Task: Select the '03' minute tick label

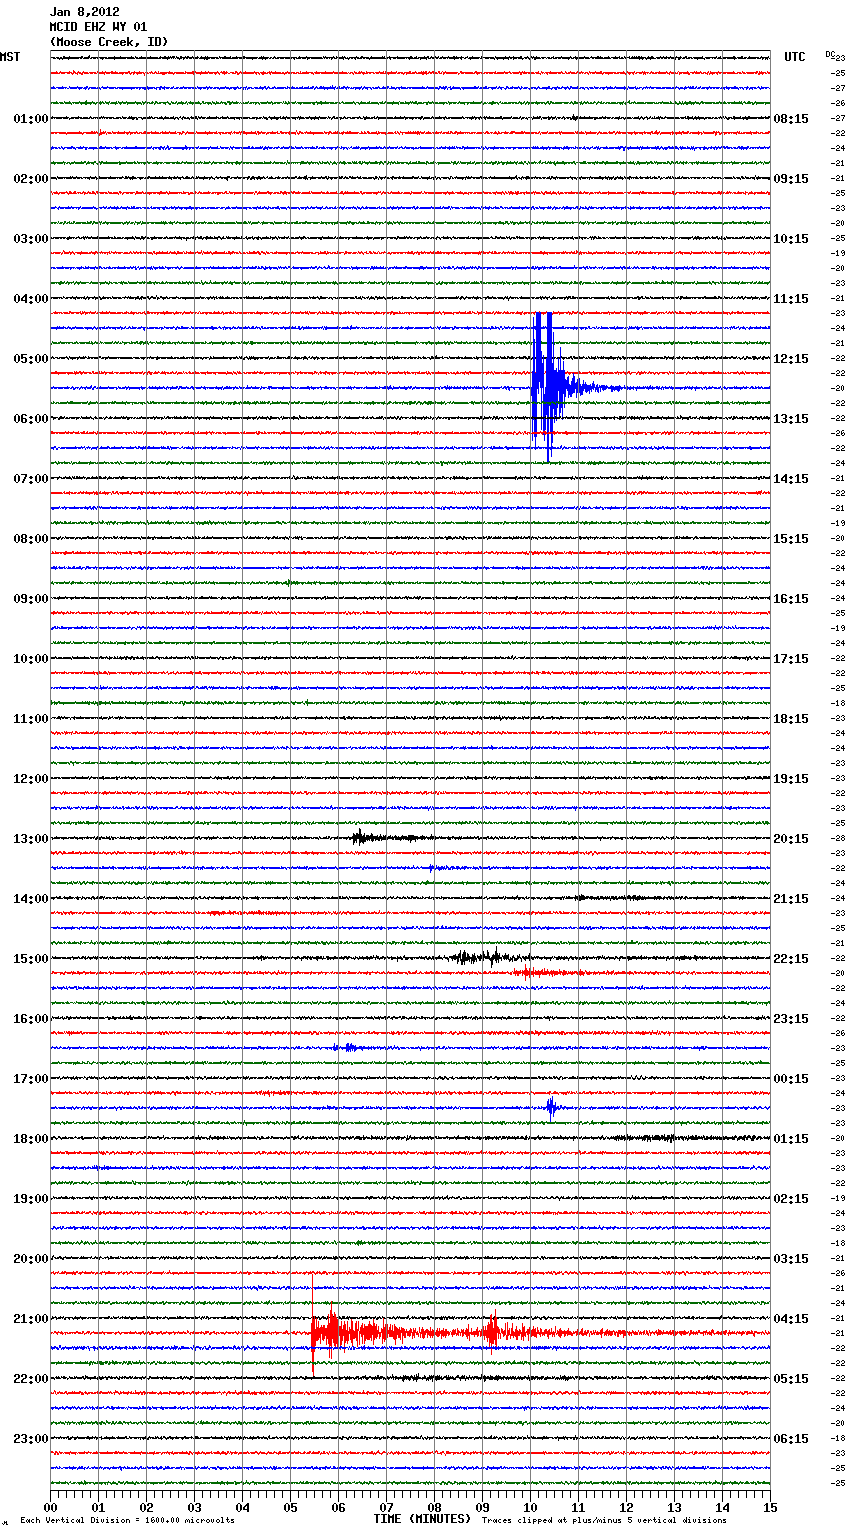Action: pyautogui.click(x=194, y=1507)
